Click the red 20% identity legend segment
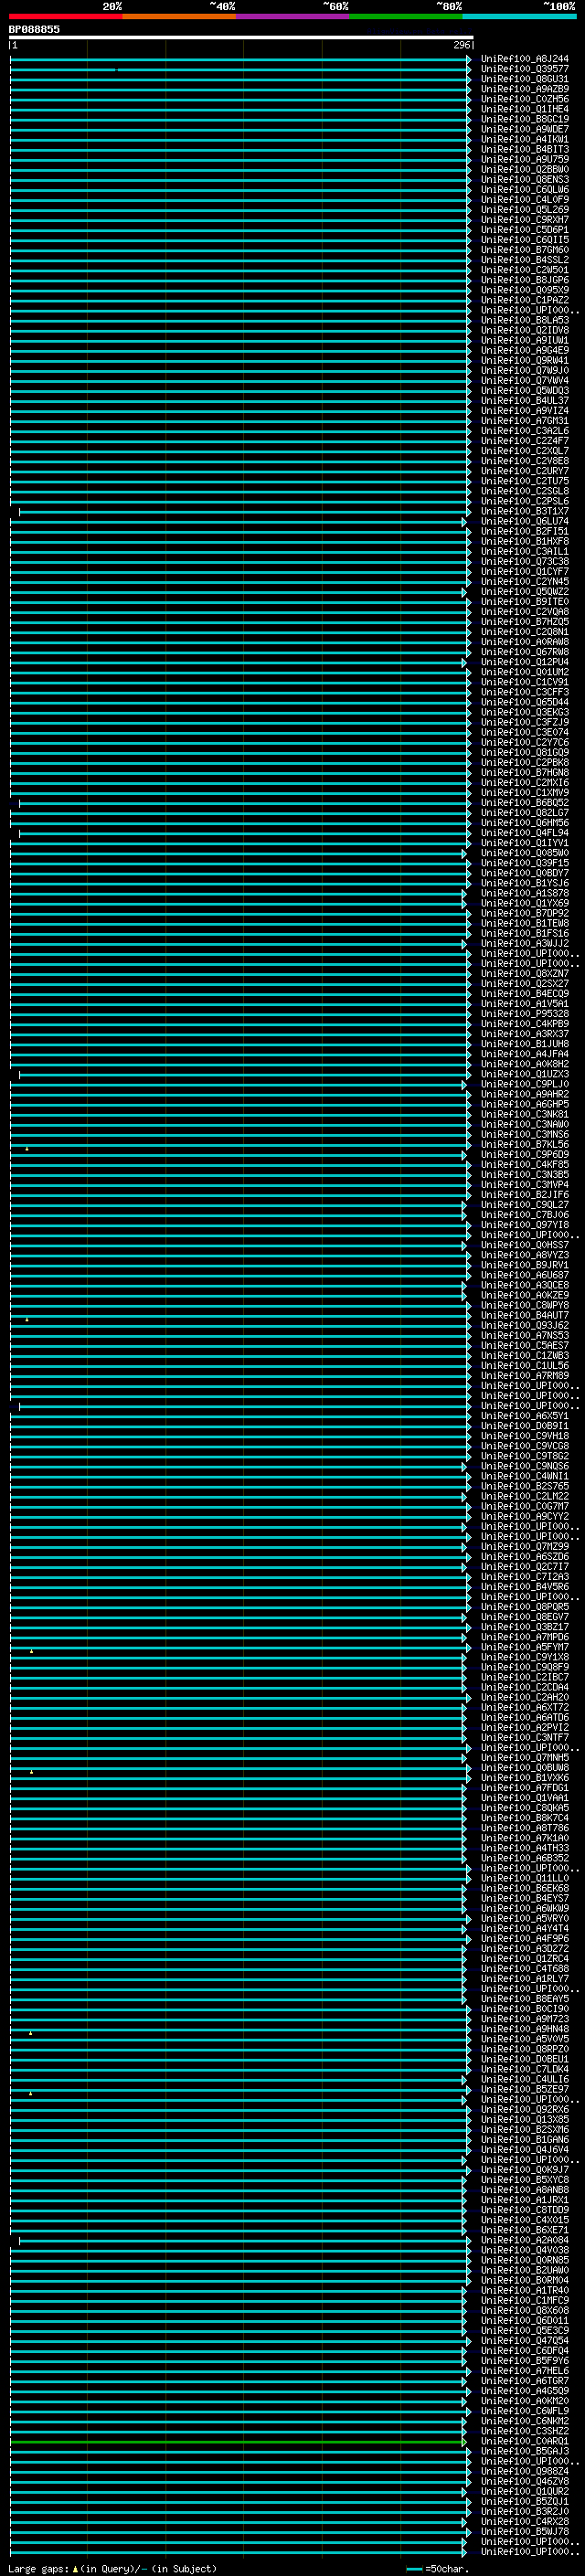This screenshot has width=585, height=2576. (x=65, y=17)
